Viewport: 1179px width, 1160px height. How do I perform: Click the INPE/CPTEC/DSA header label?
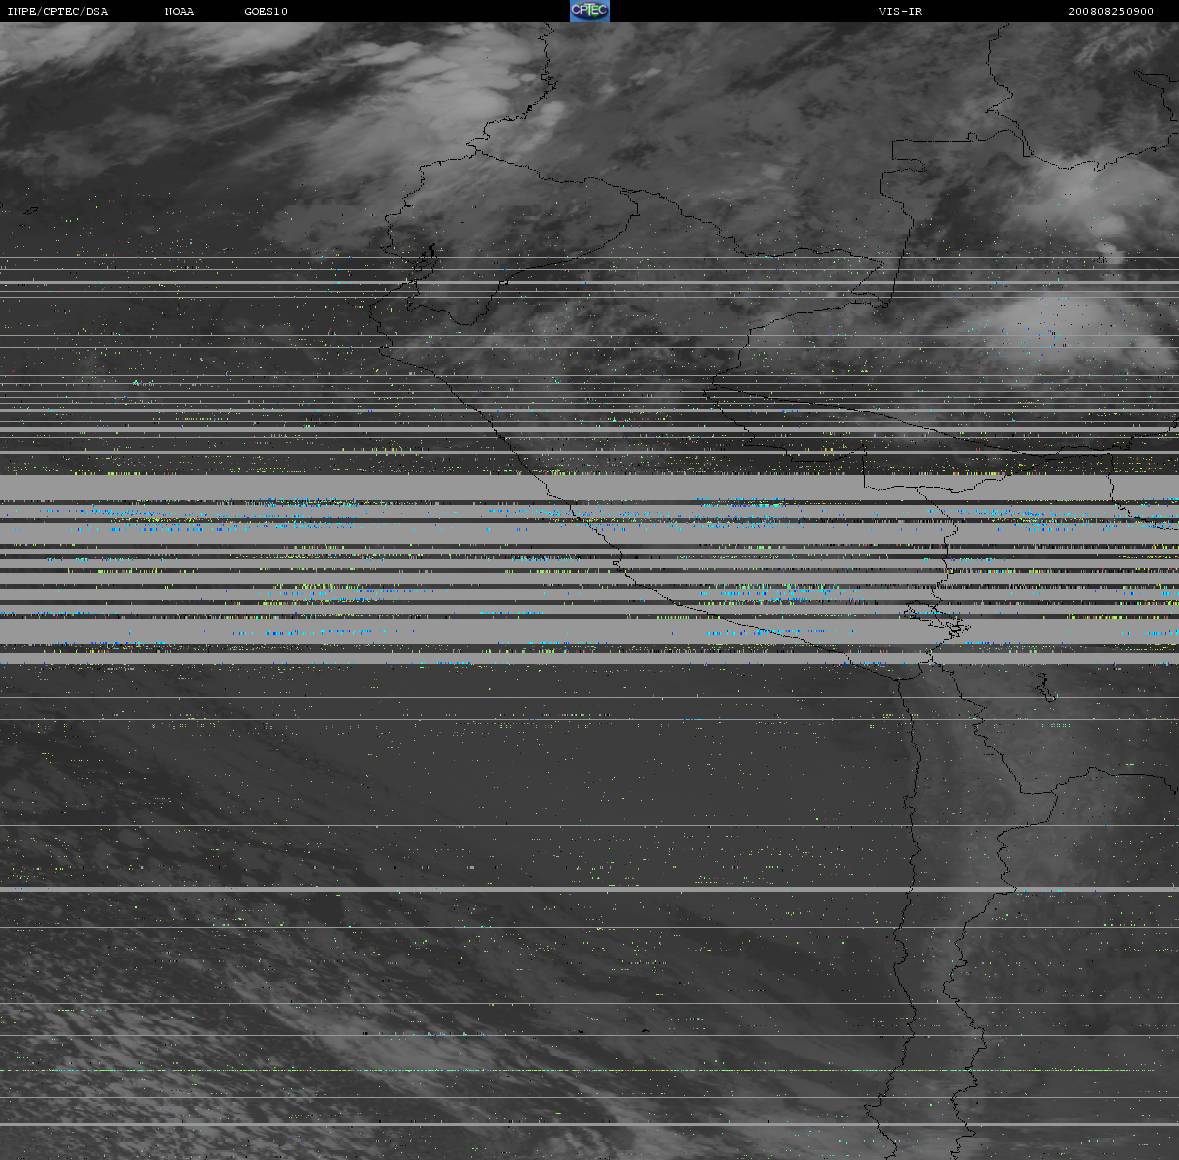tap(58, 11)
